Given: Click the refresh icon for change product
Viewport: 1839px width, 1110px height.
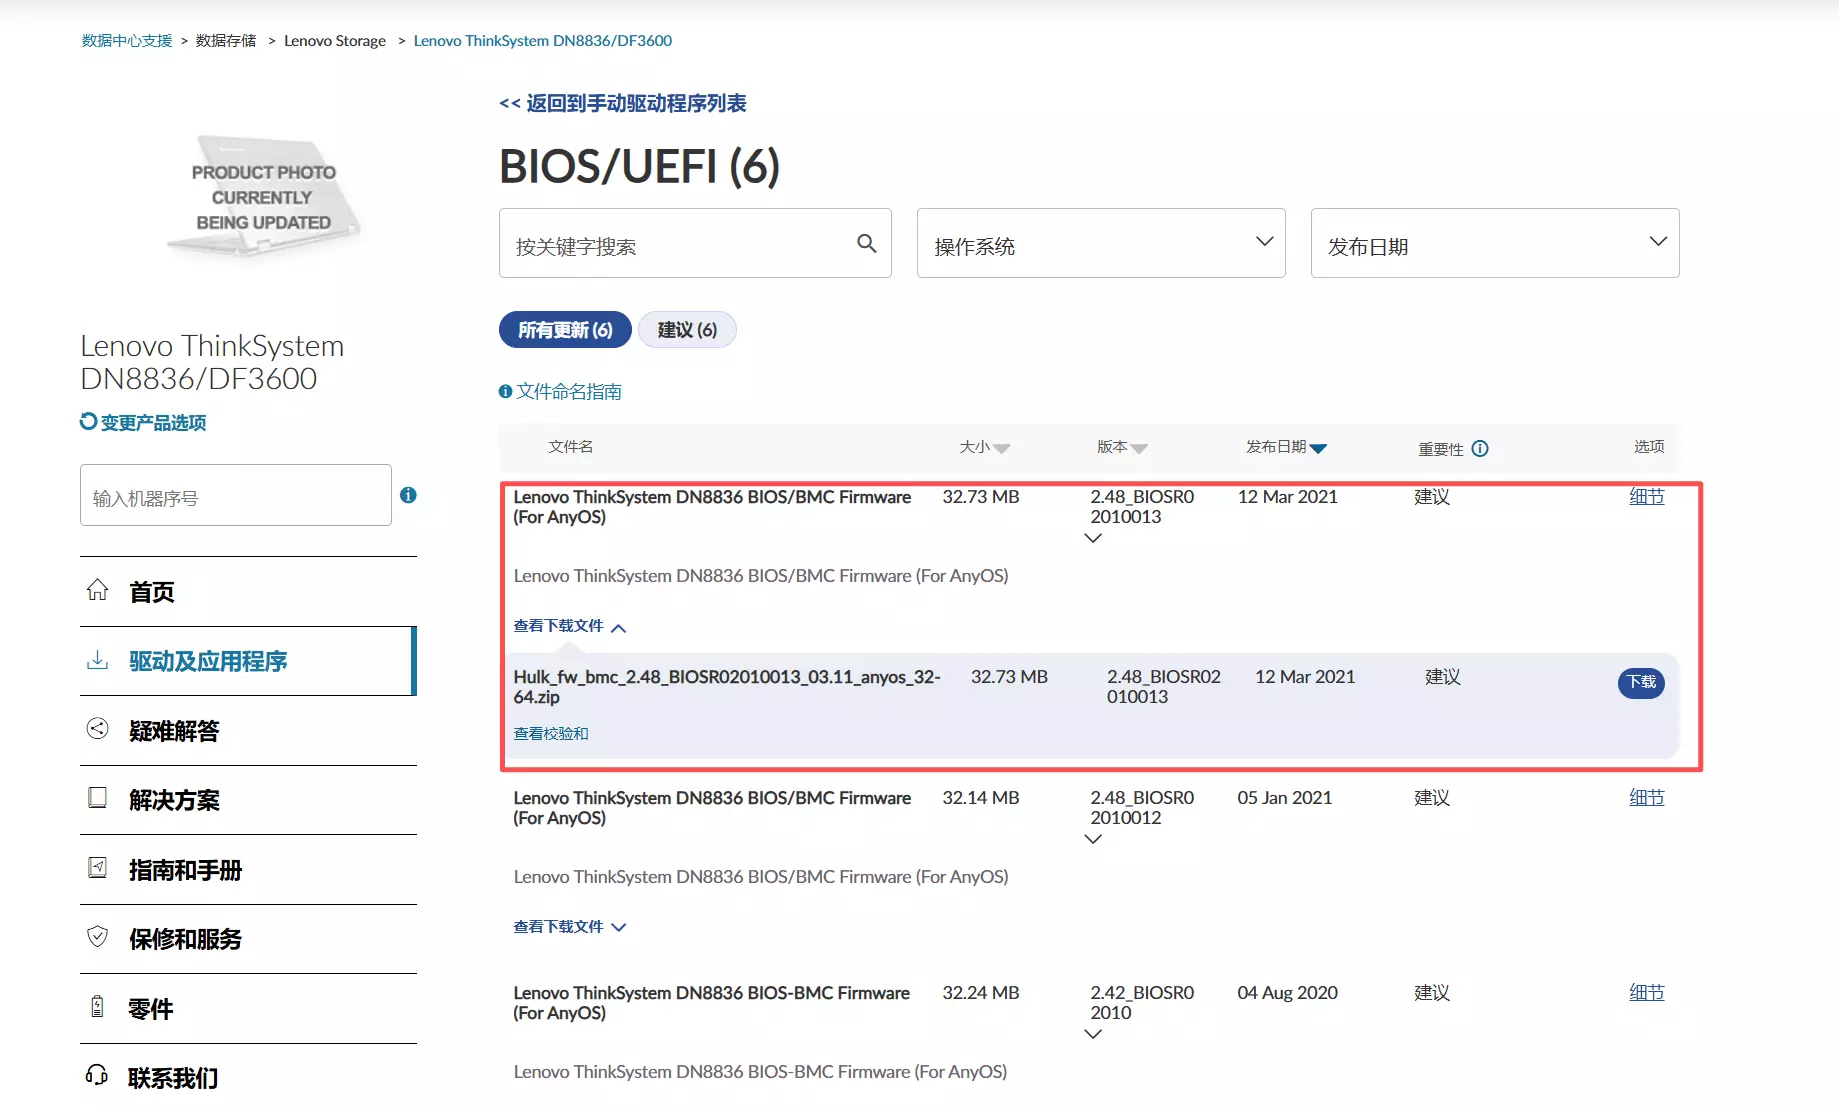Looking at the screenshot, I should coord(89,422).
